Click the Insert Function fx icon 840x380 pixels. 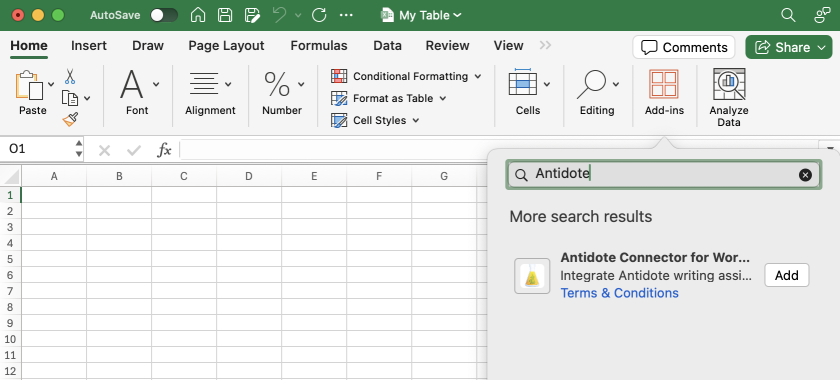point(164,150)
